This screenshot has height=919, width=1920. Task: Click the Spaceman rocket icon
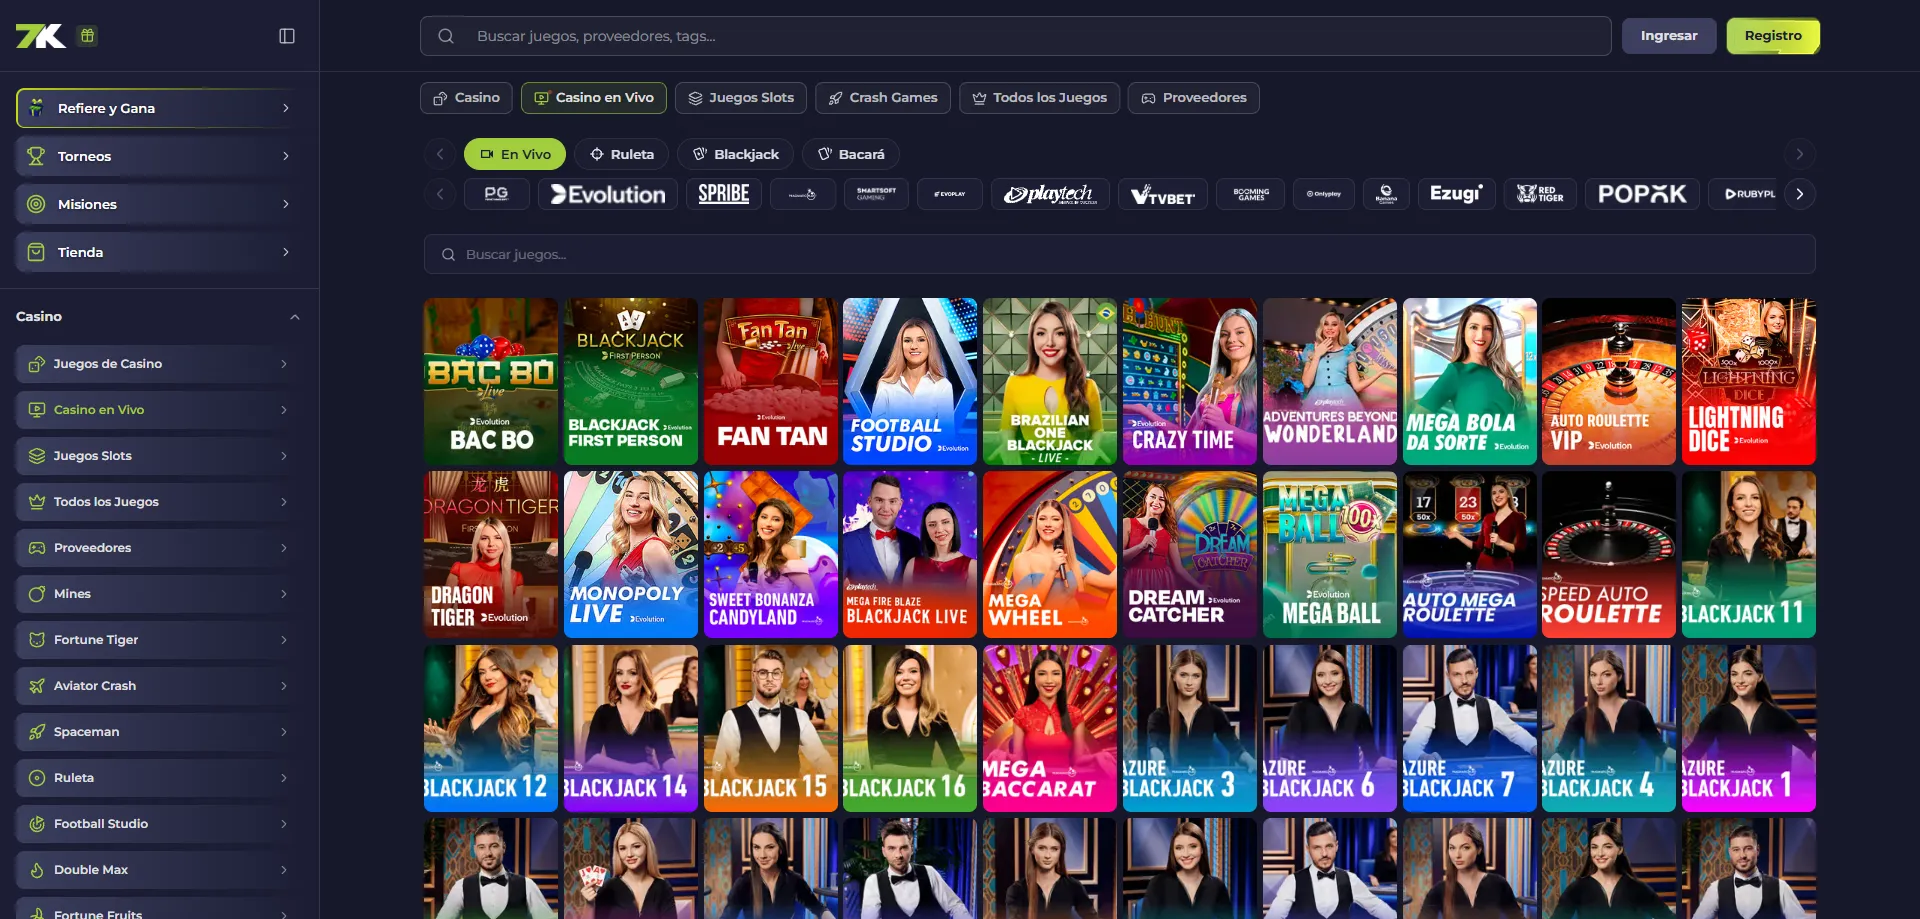click(x=37, y=732)
